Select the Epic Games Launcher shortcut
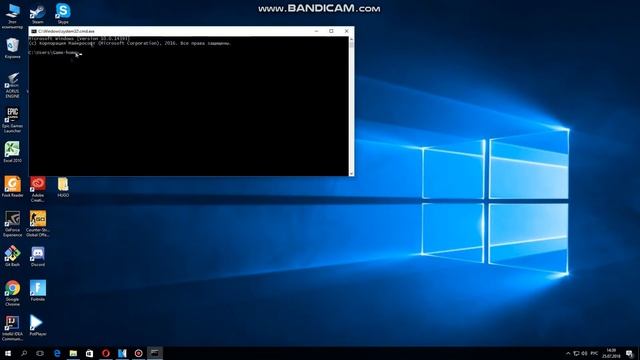 (12, 120)
